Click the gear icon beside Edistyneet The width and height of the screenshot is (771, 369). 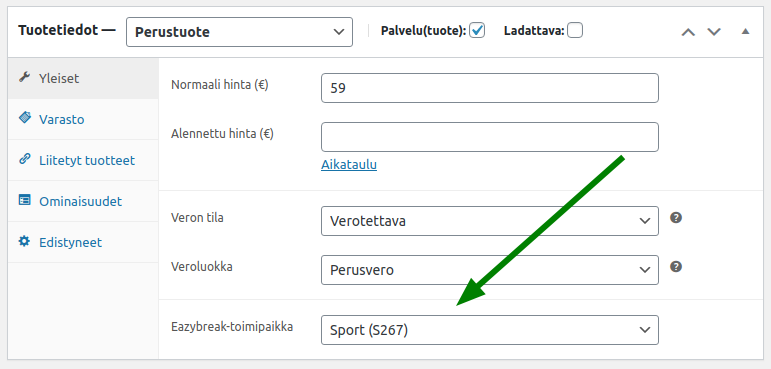click(x=24, y=242)
